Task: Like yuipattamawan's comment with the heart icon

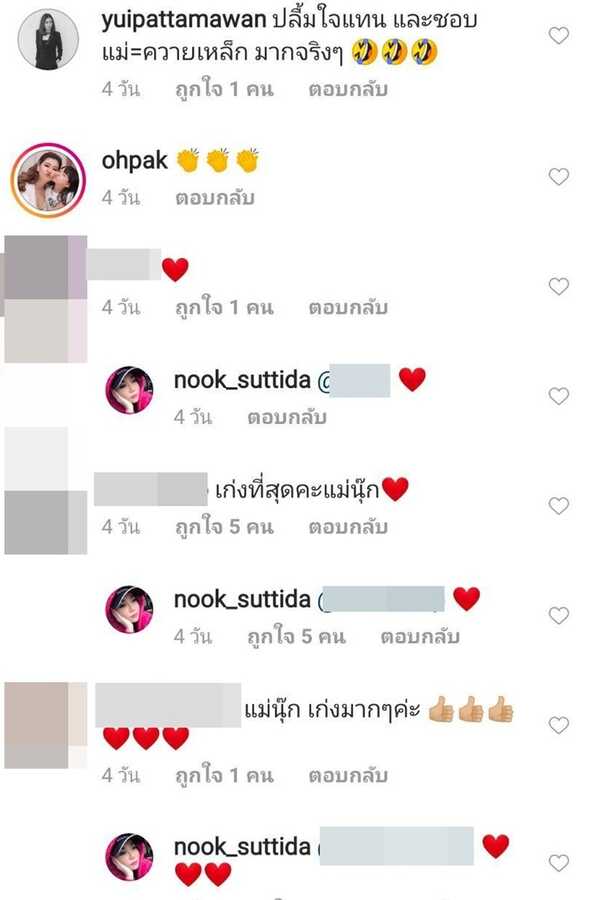Action: tap(559, 36)
